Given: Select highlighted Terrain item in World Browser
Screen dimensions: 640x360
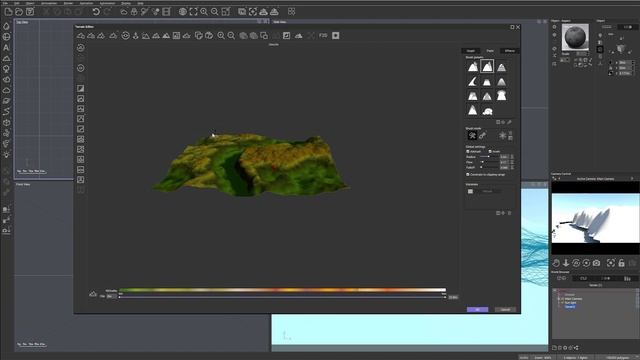Looking at the screenshot, I should coord(570,307).
